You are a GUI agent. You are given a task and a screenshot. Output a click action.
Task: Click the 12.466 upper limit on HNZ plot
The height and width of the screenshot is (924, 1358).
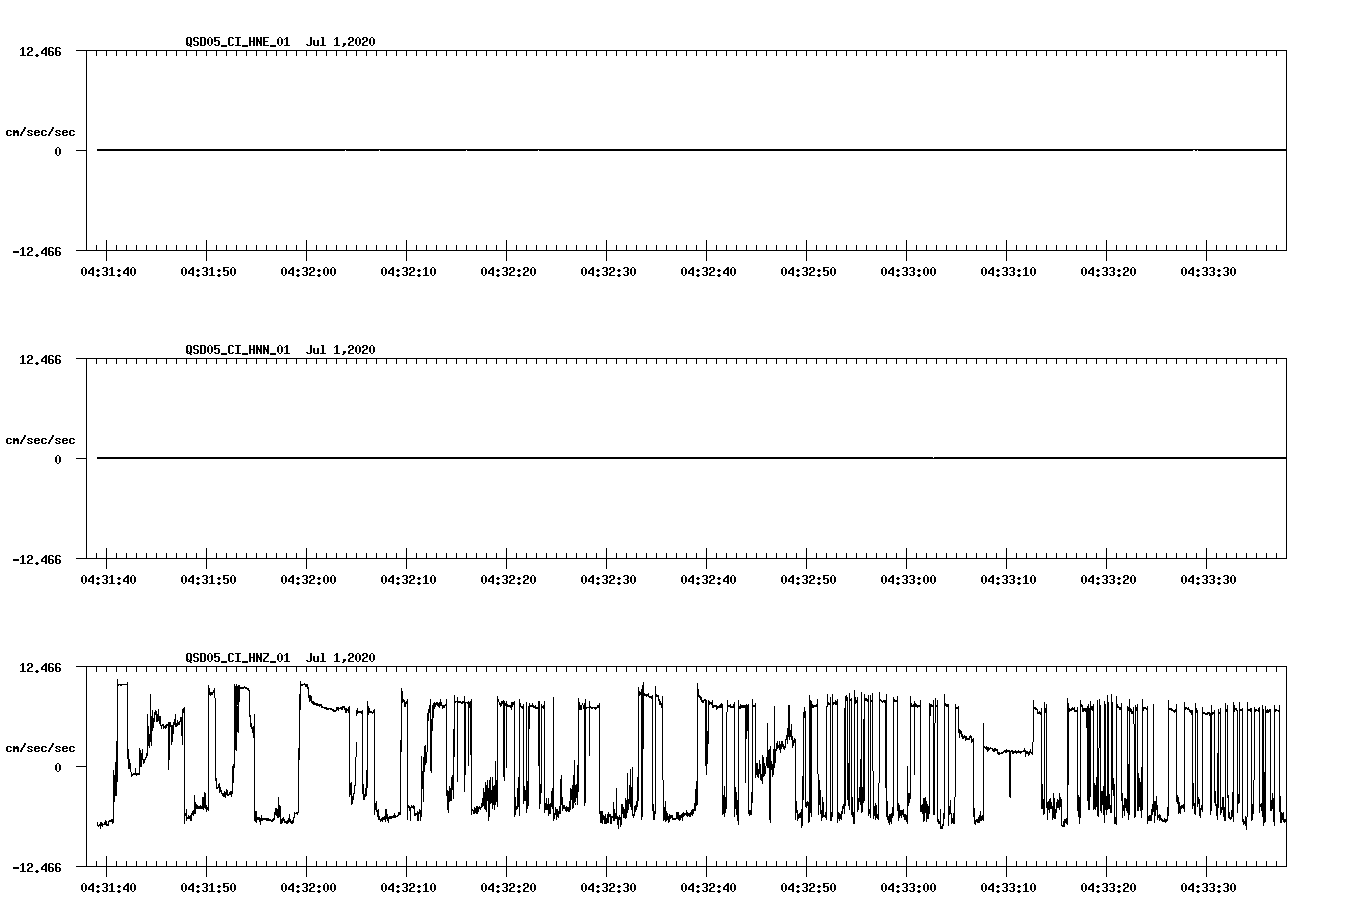(40, 667)
